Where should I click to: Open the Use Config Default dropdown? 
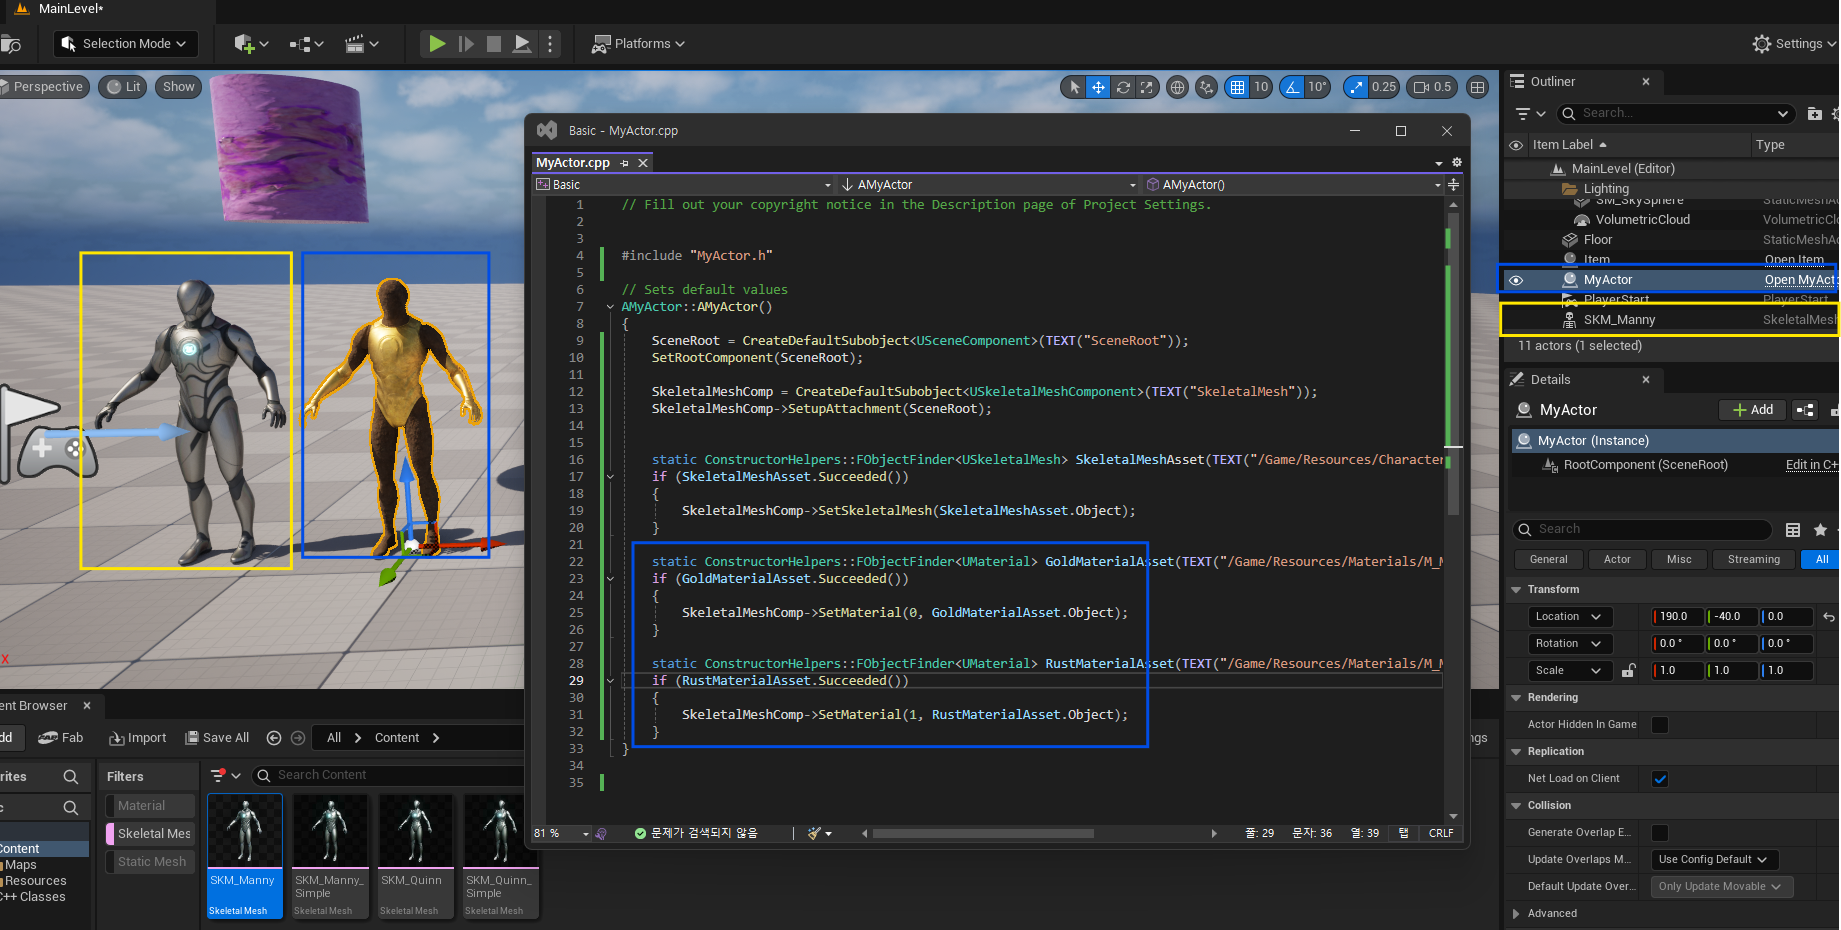[1713, 860]
